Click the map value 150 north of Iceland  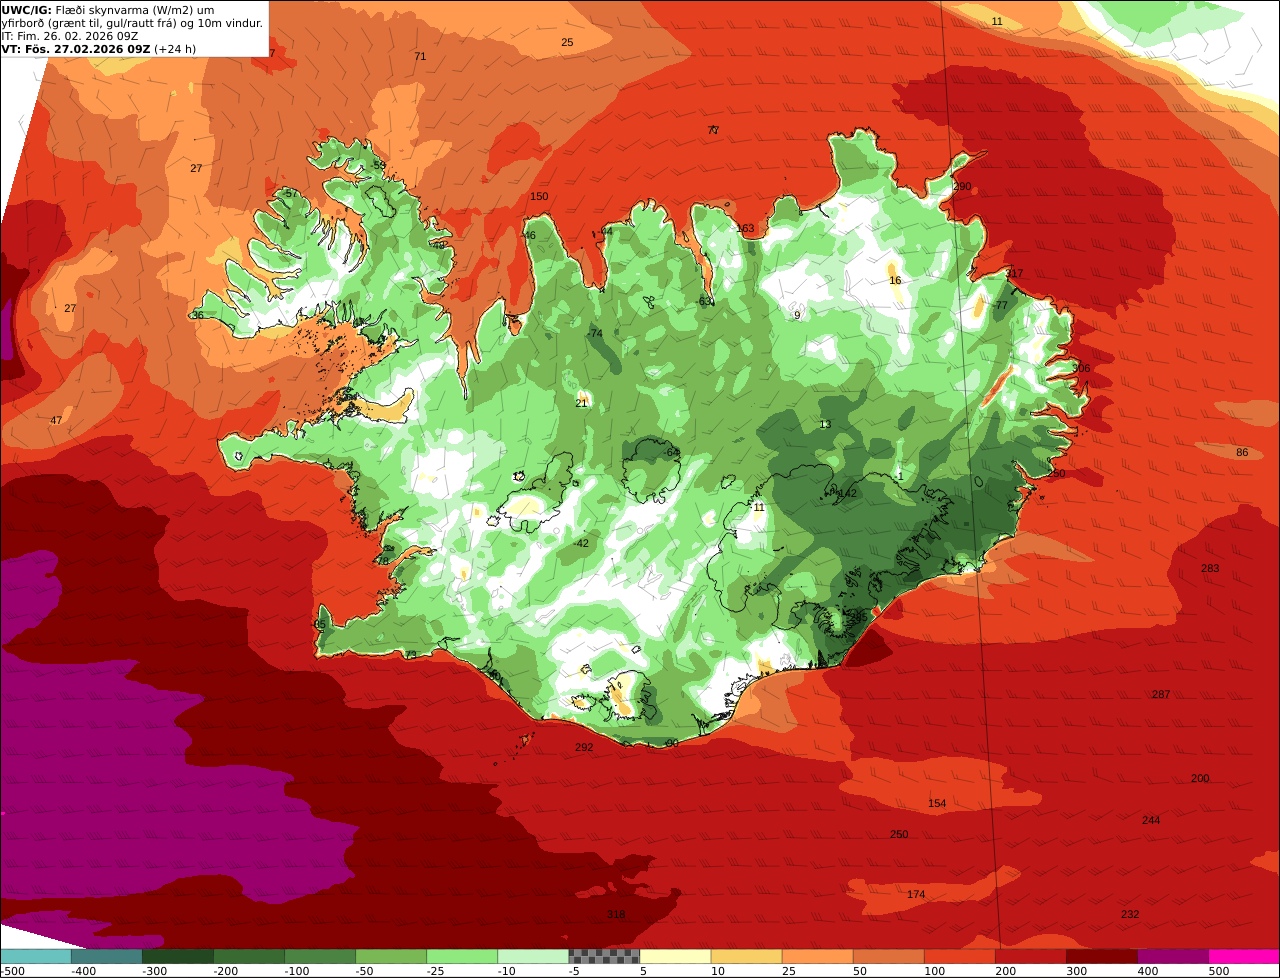pos(539,197)
